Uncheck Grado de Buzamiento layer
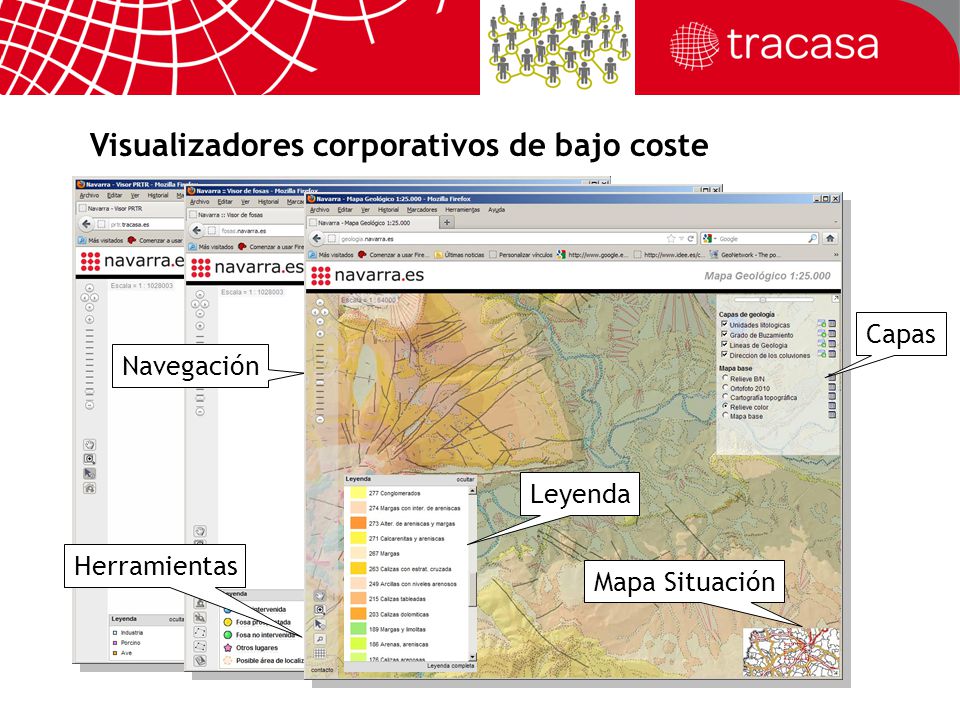The width and height of the screenshot is (960, 720). pos(724,334)
